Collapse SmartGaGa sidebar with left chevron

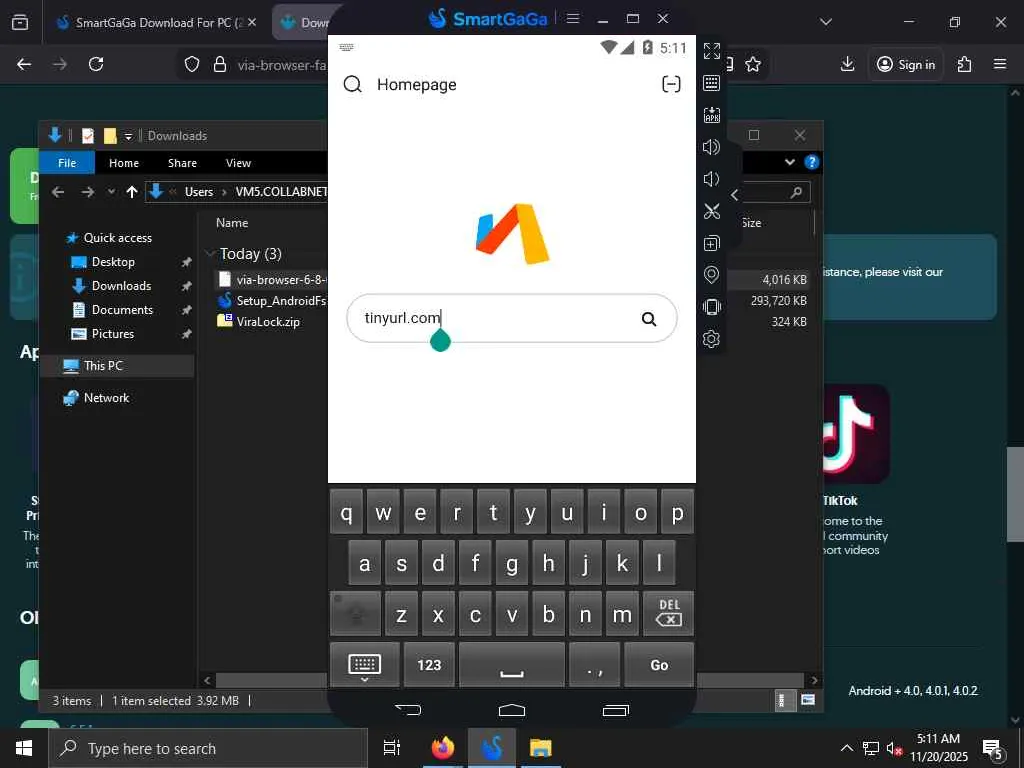coord(734,195)
